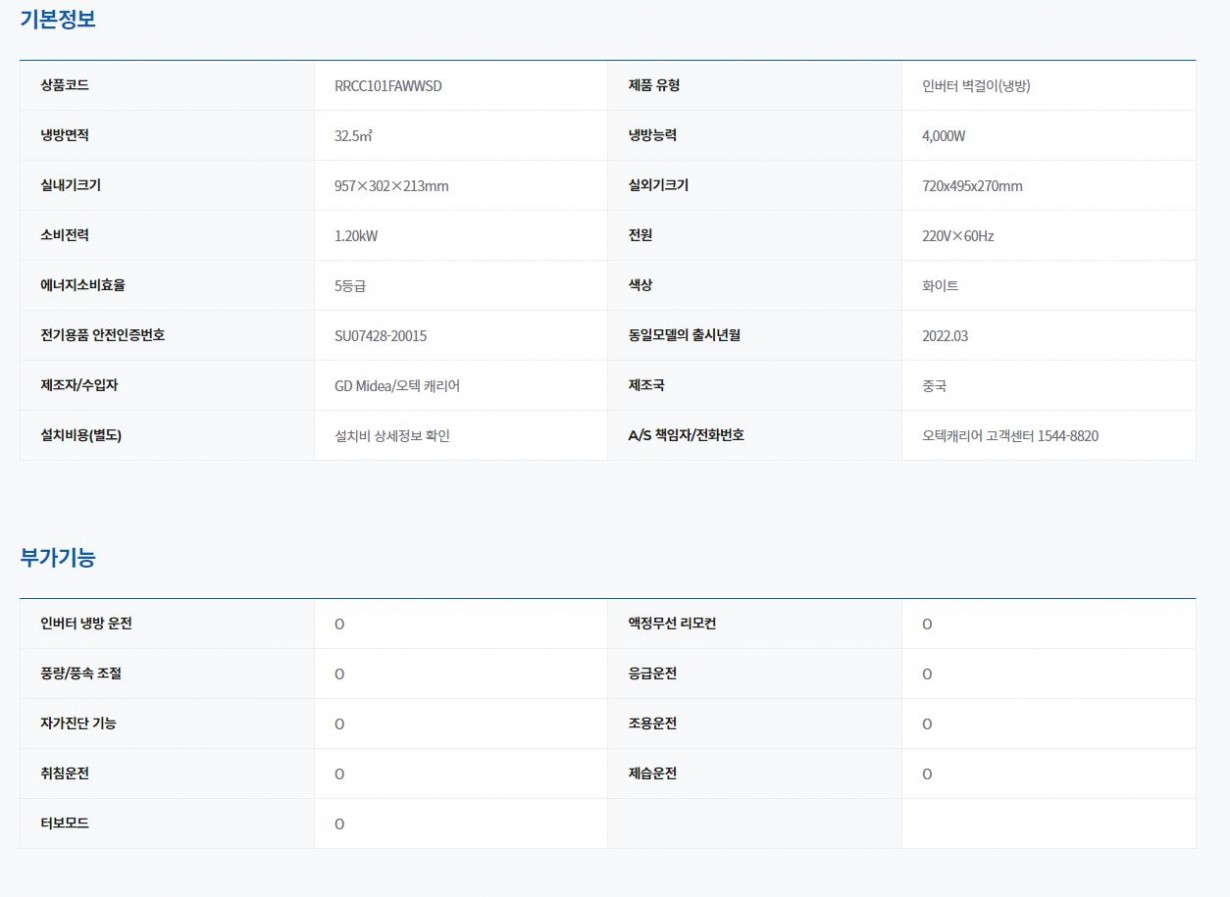Viewport: 1230px width, 897px height.
Task: Click outdoor unit size 720x495x270mm
Action: [x=972, y=186]
